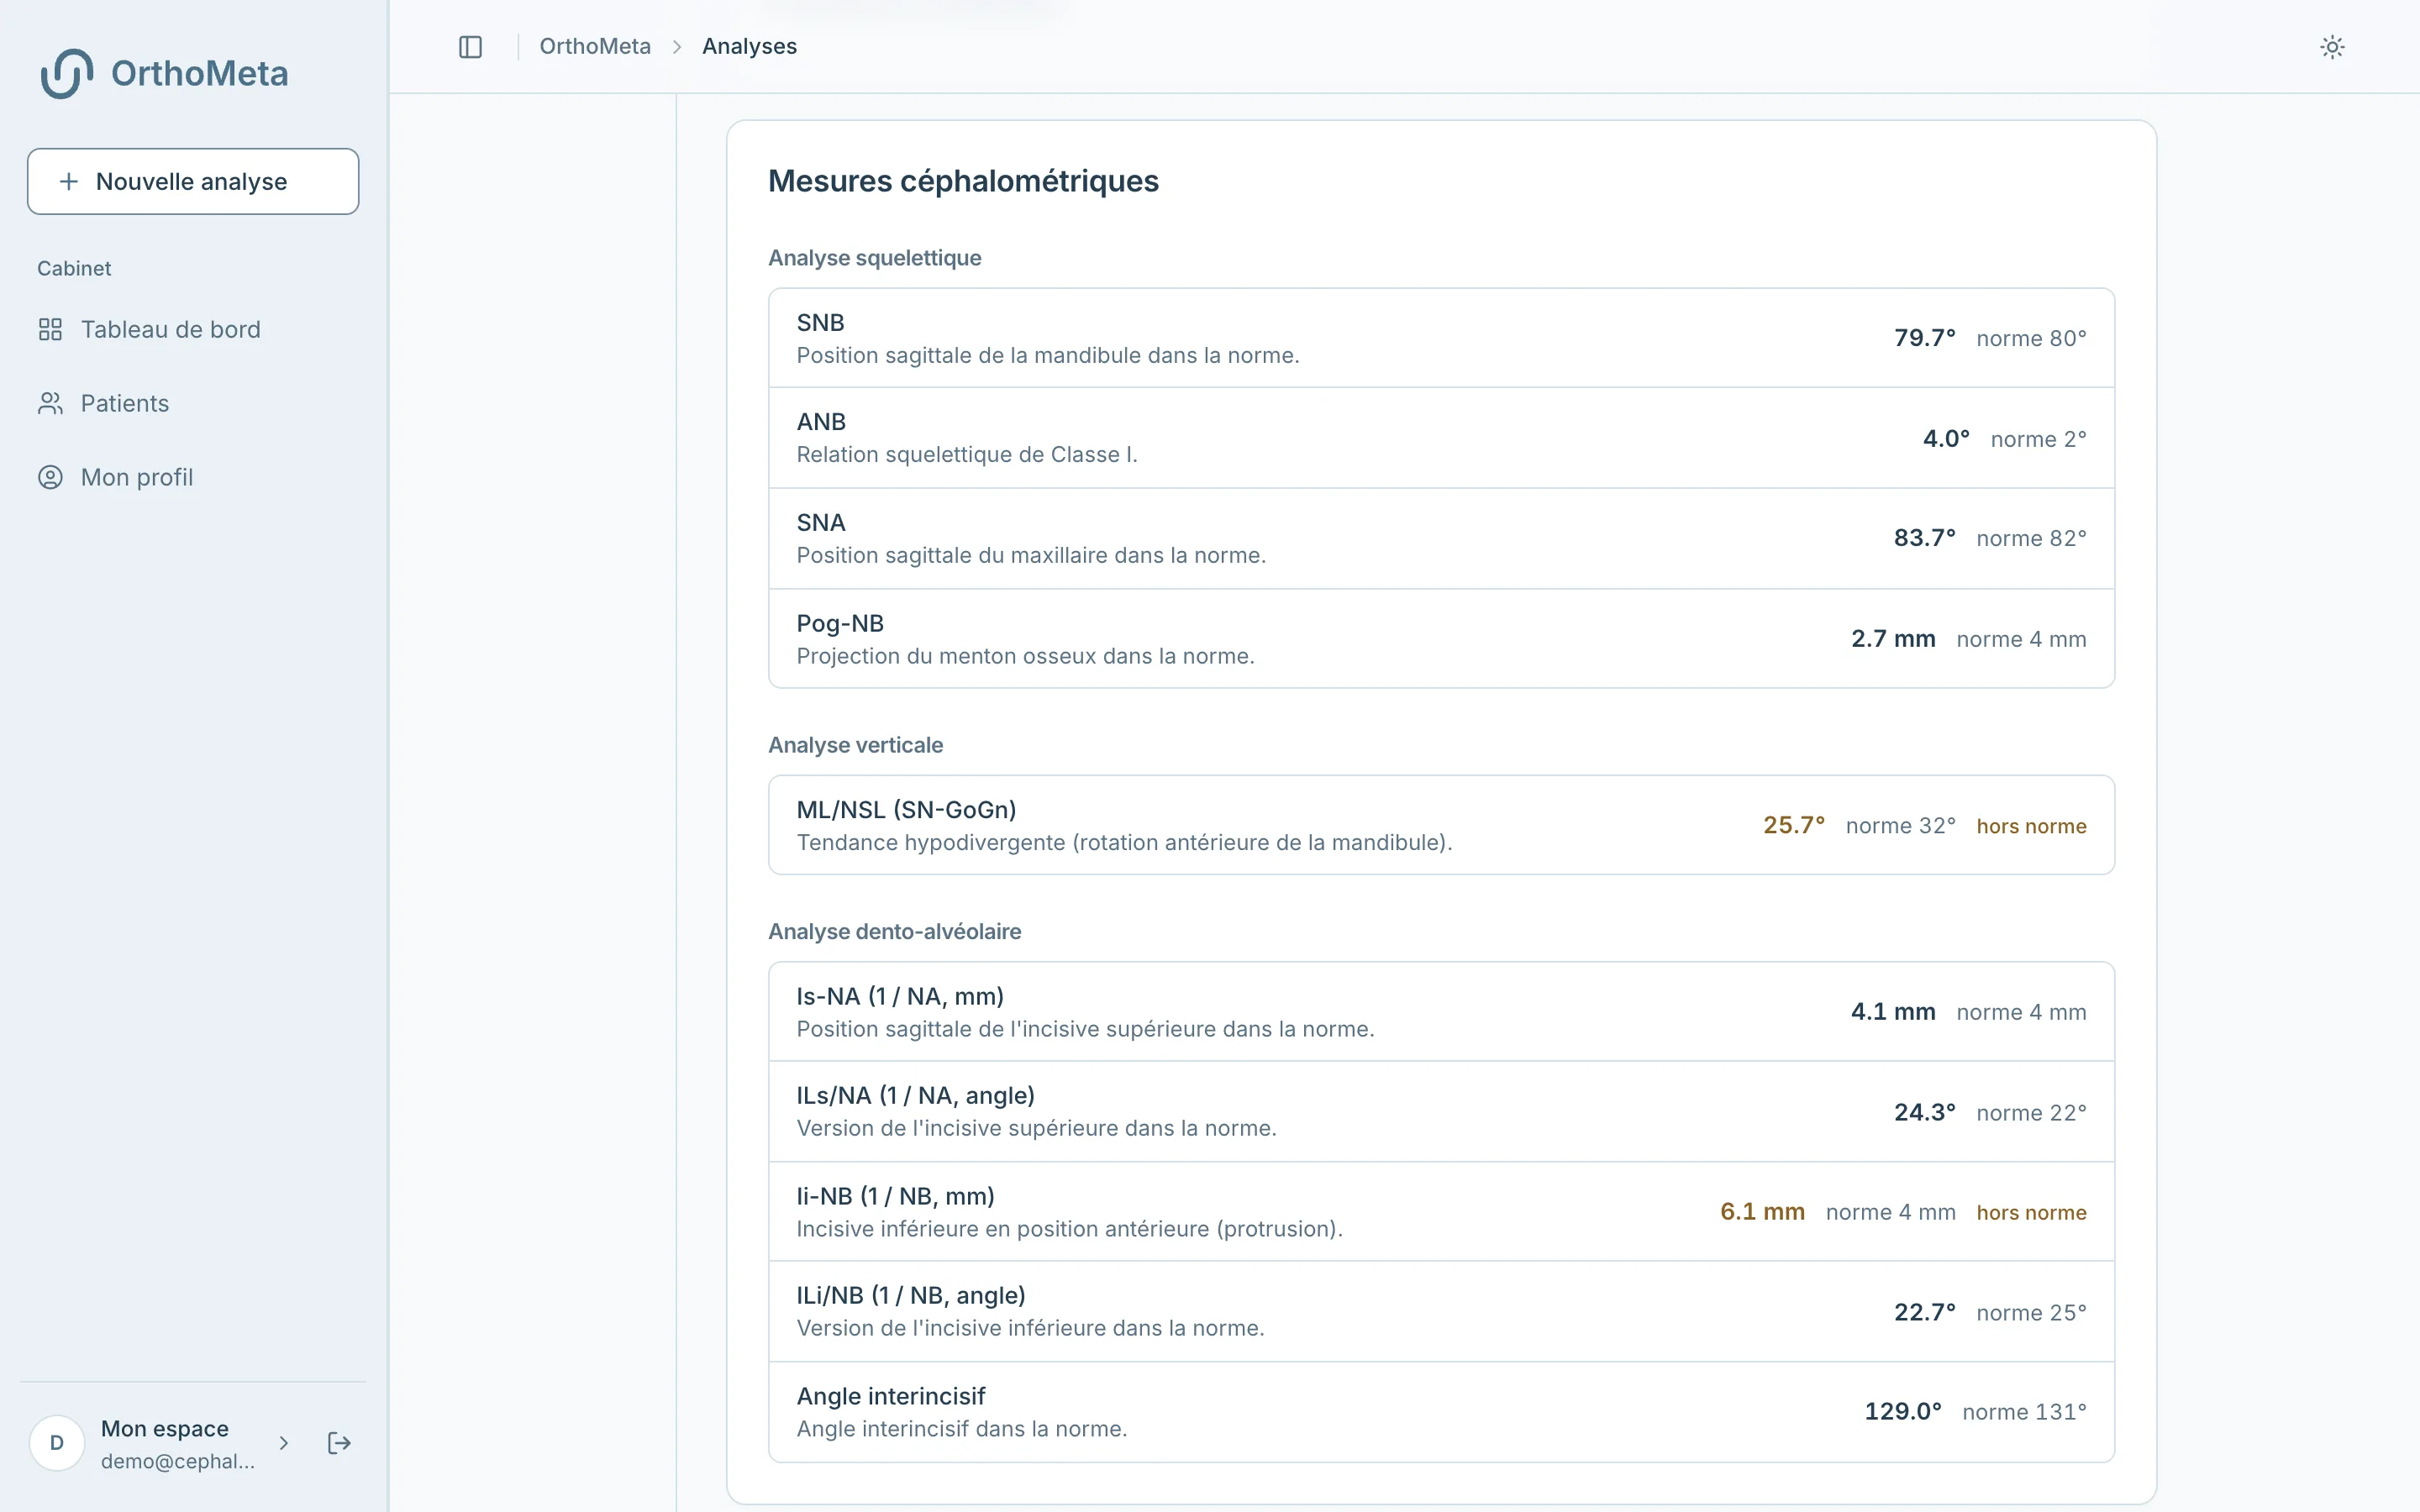
Task: Click the plus icon in Nouvelle analyse
Action: 68,181
